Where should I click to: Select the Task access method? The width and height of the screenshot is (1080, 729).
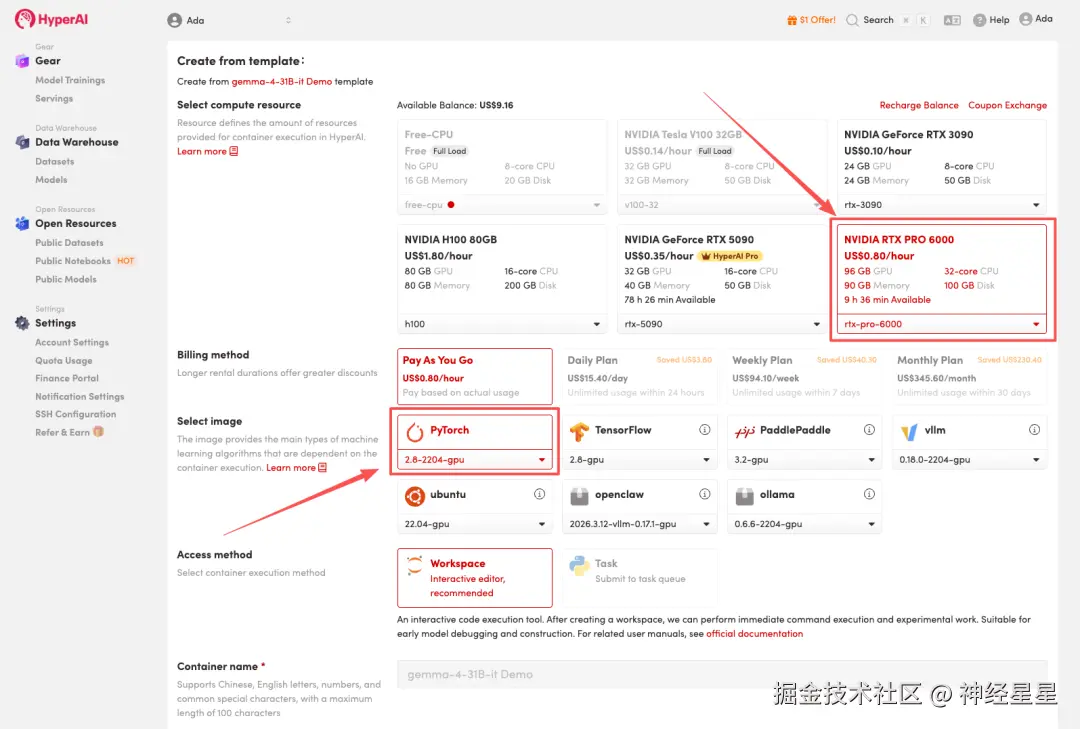click(x=640, y=577)
